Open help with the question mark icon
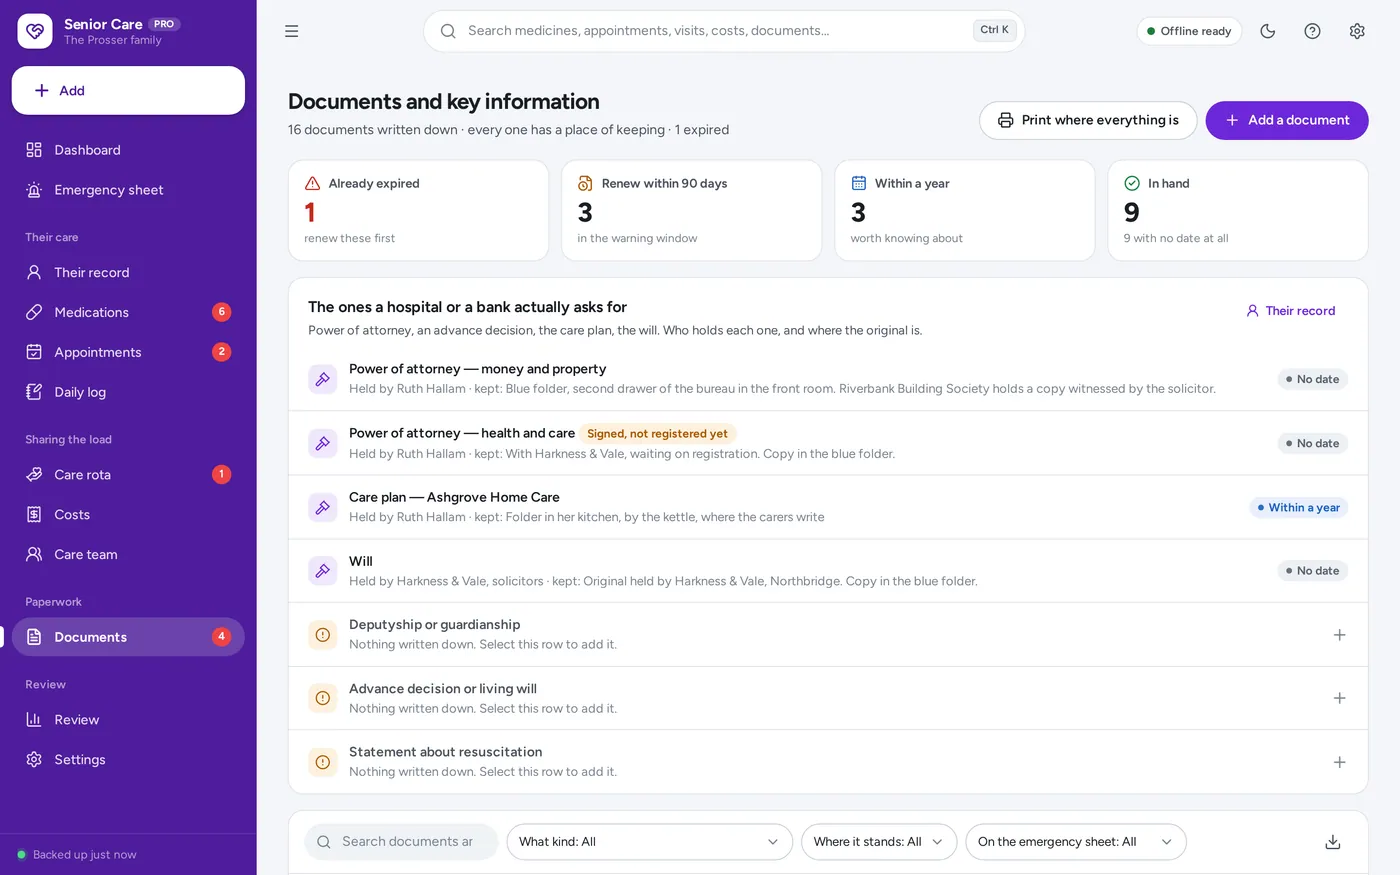This screenshot has width=1400, height=875. pos(1312,31)
